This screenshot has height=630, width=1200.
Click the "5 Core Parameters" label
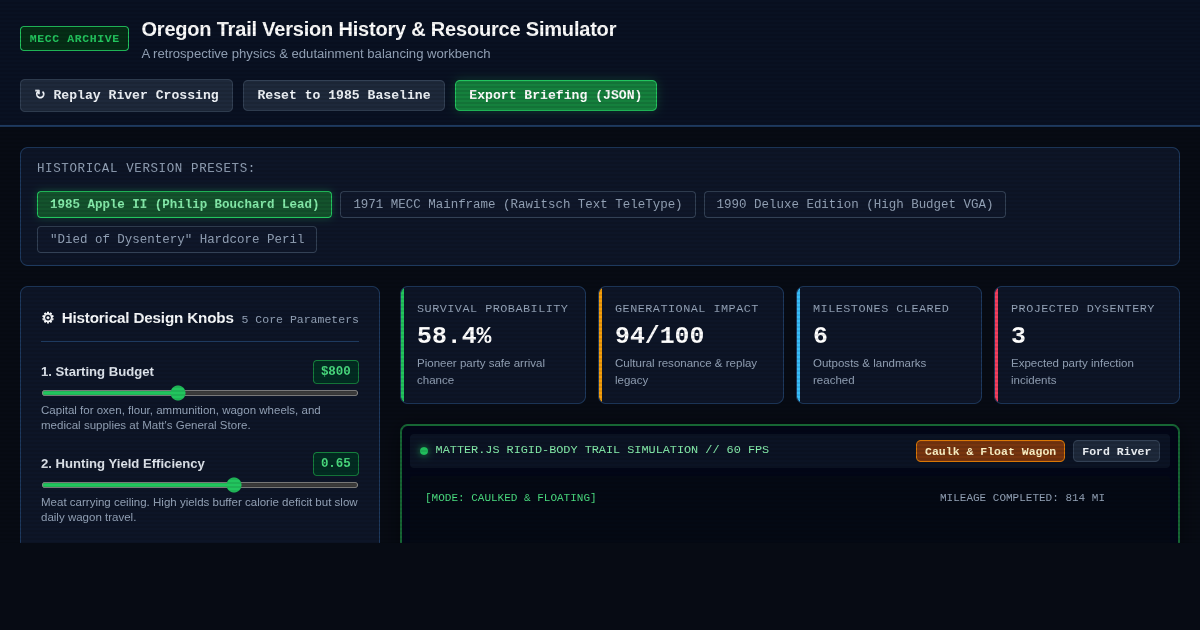tap(300, 320)
